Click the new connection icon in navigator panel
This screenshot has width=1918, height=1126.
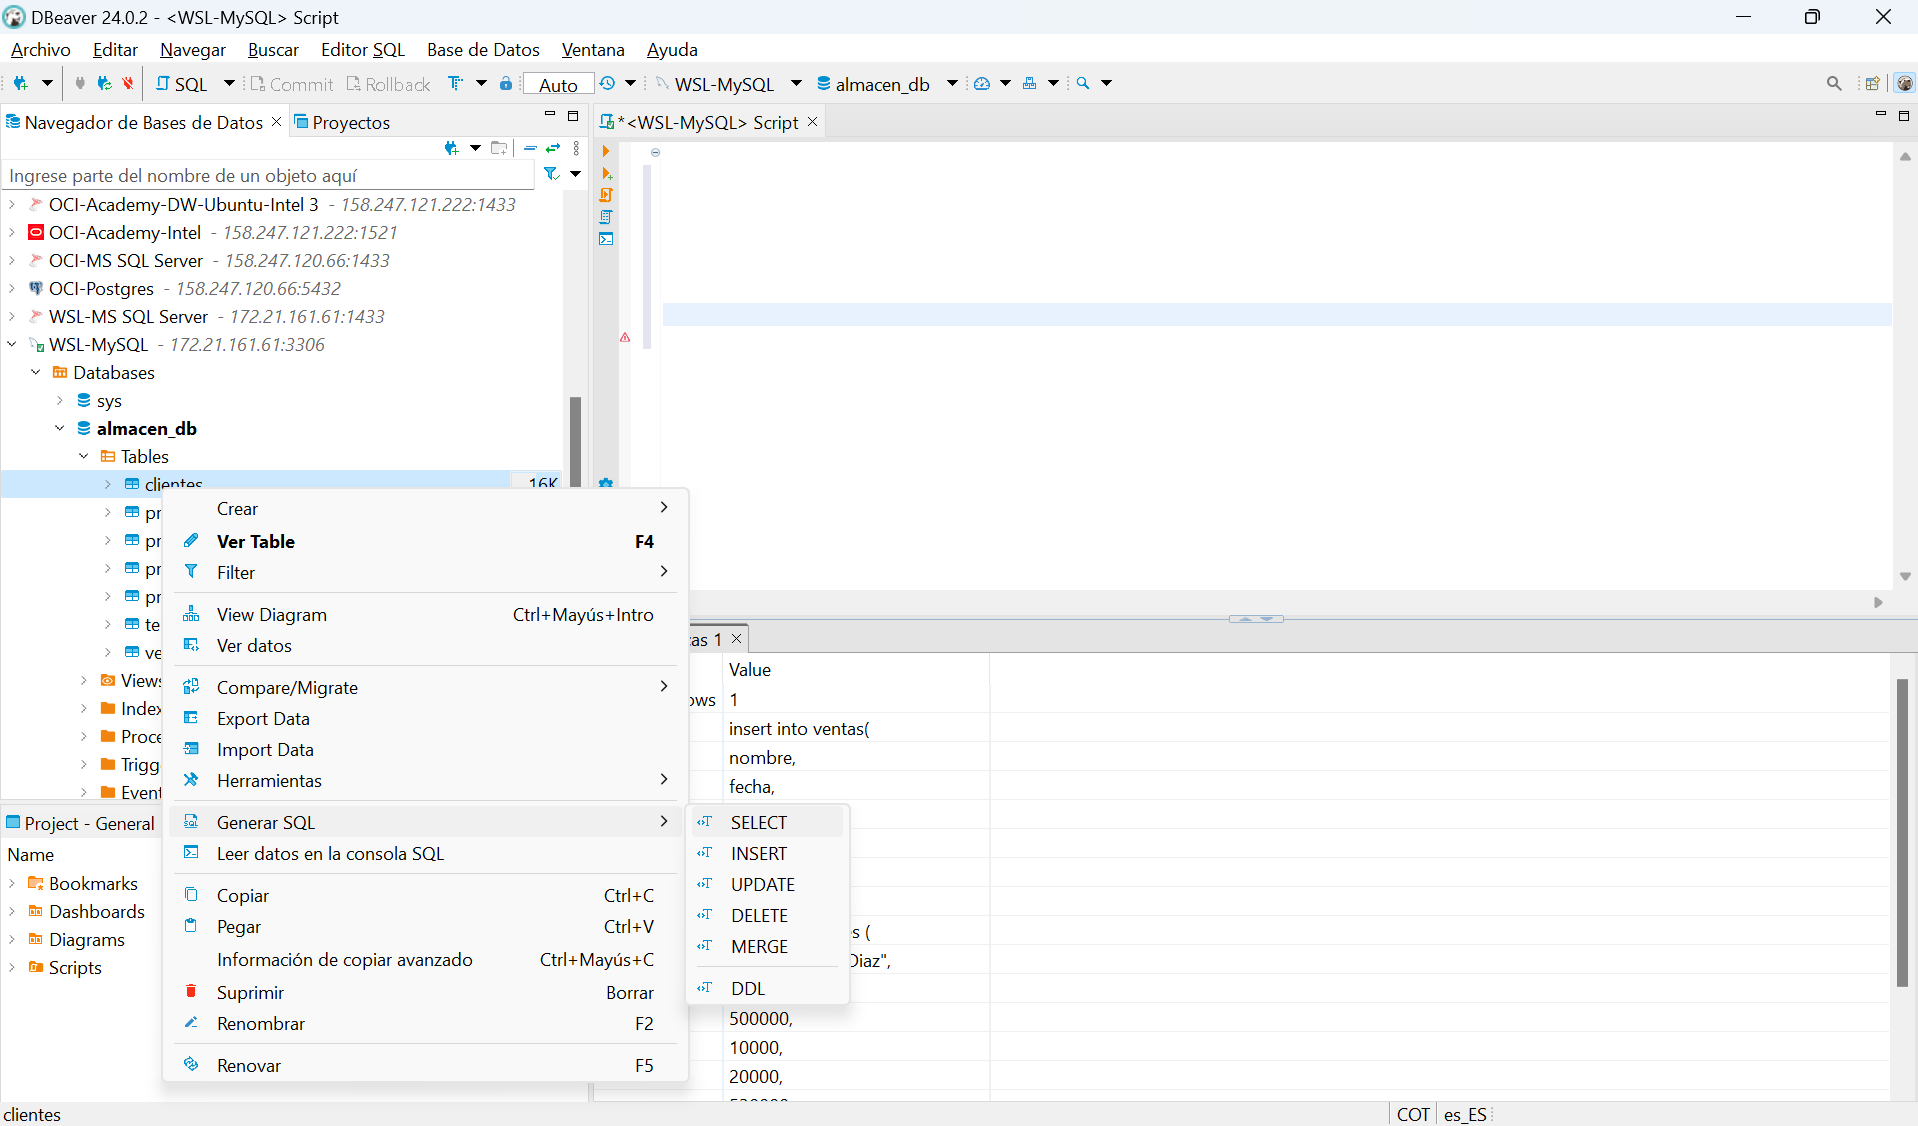pos(451,148)
